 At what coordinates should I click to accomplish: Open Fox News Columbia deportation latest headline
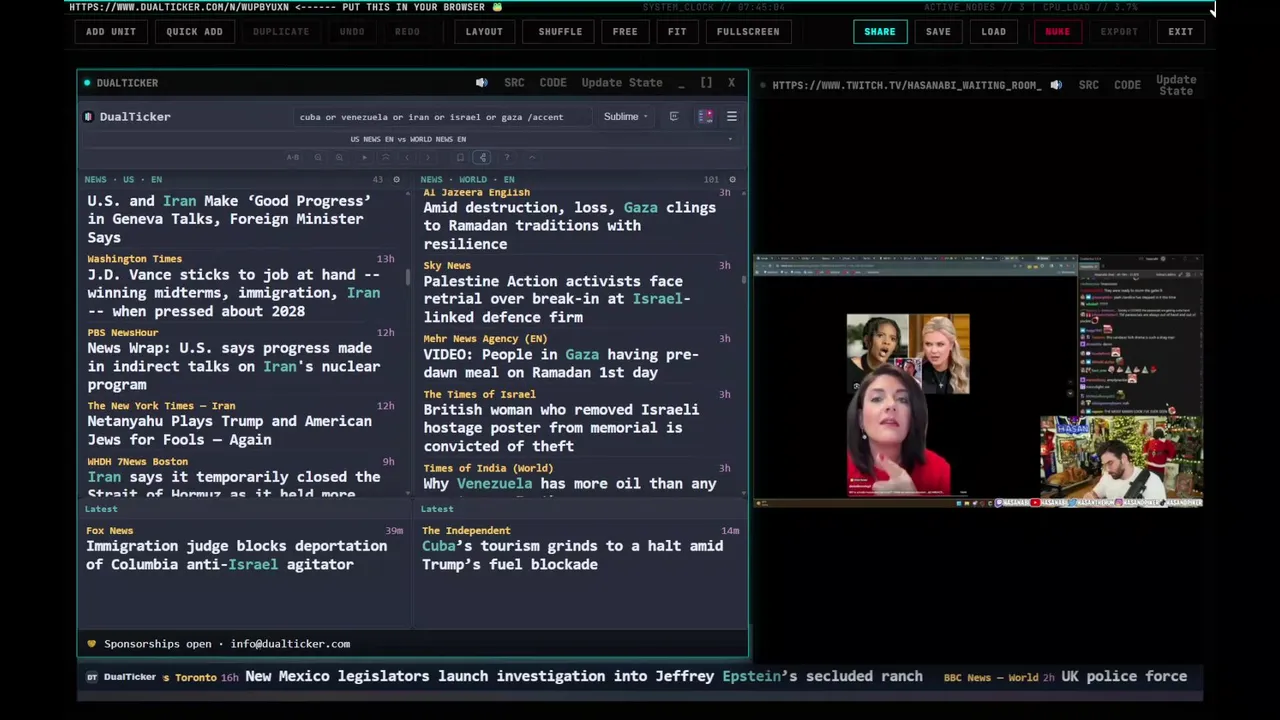pos(236,555)
